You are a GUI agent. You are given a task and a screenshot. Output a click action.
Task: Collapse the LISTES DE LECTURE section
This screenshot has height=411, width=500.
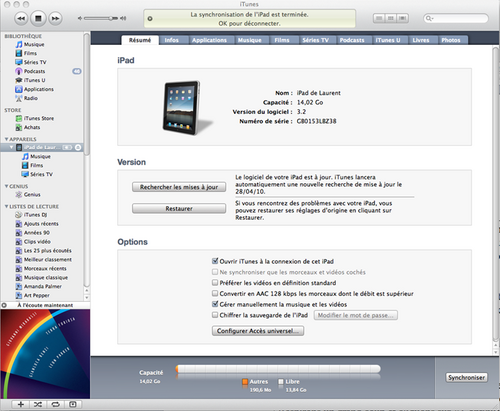tap(6, 206)
